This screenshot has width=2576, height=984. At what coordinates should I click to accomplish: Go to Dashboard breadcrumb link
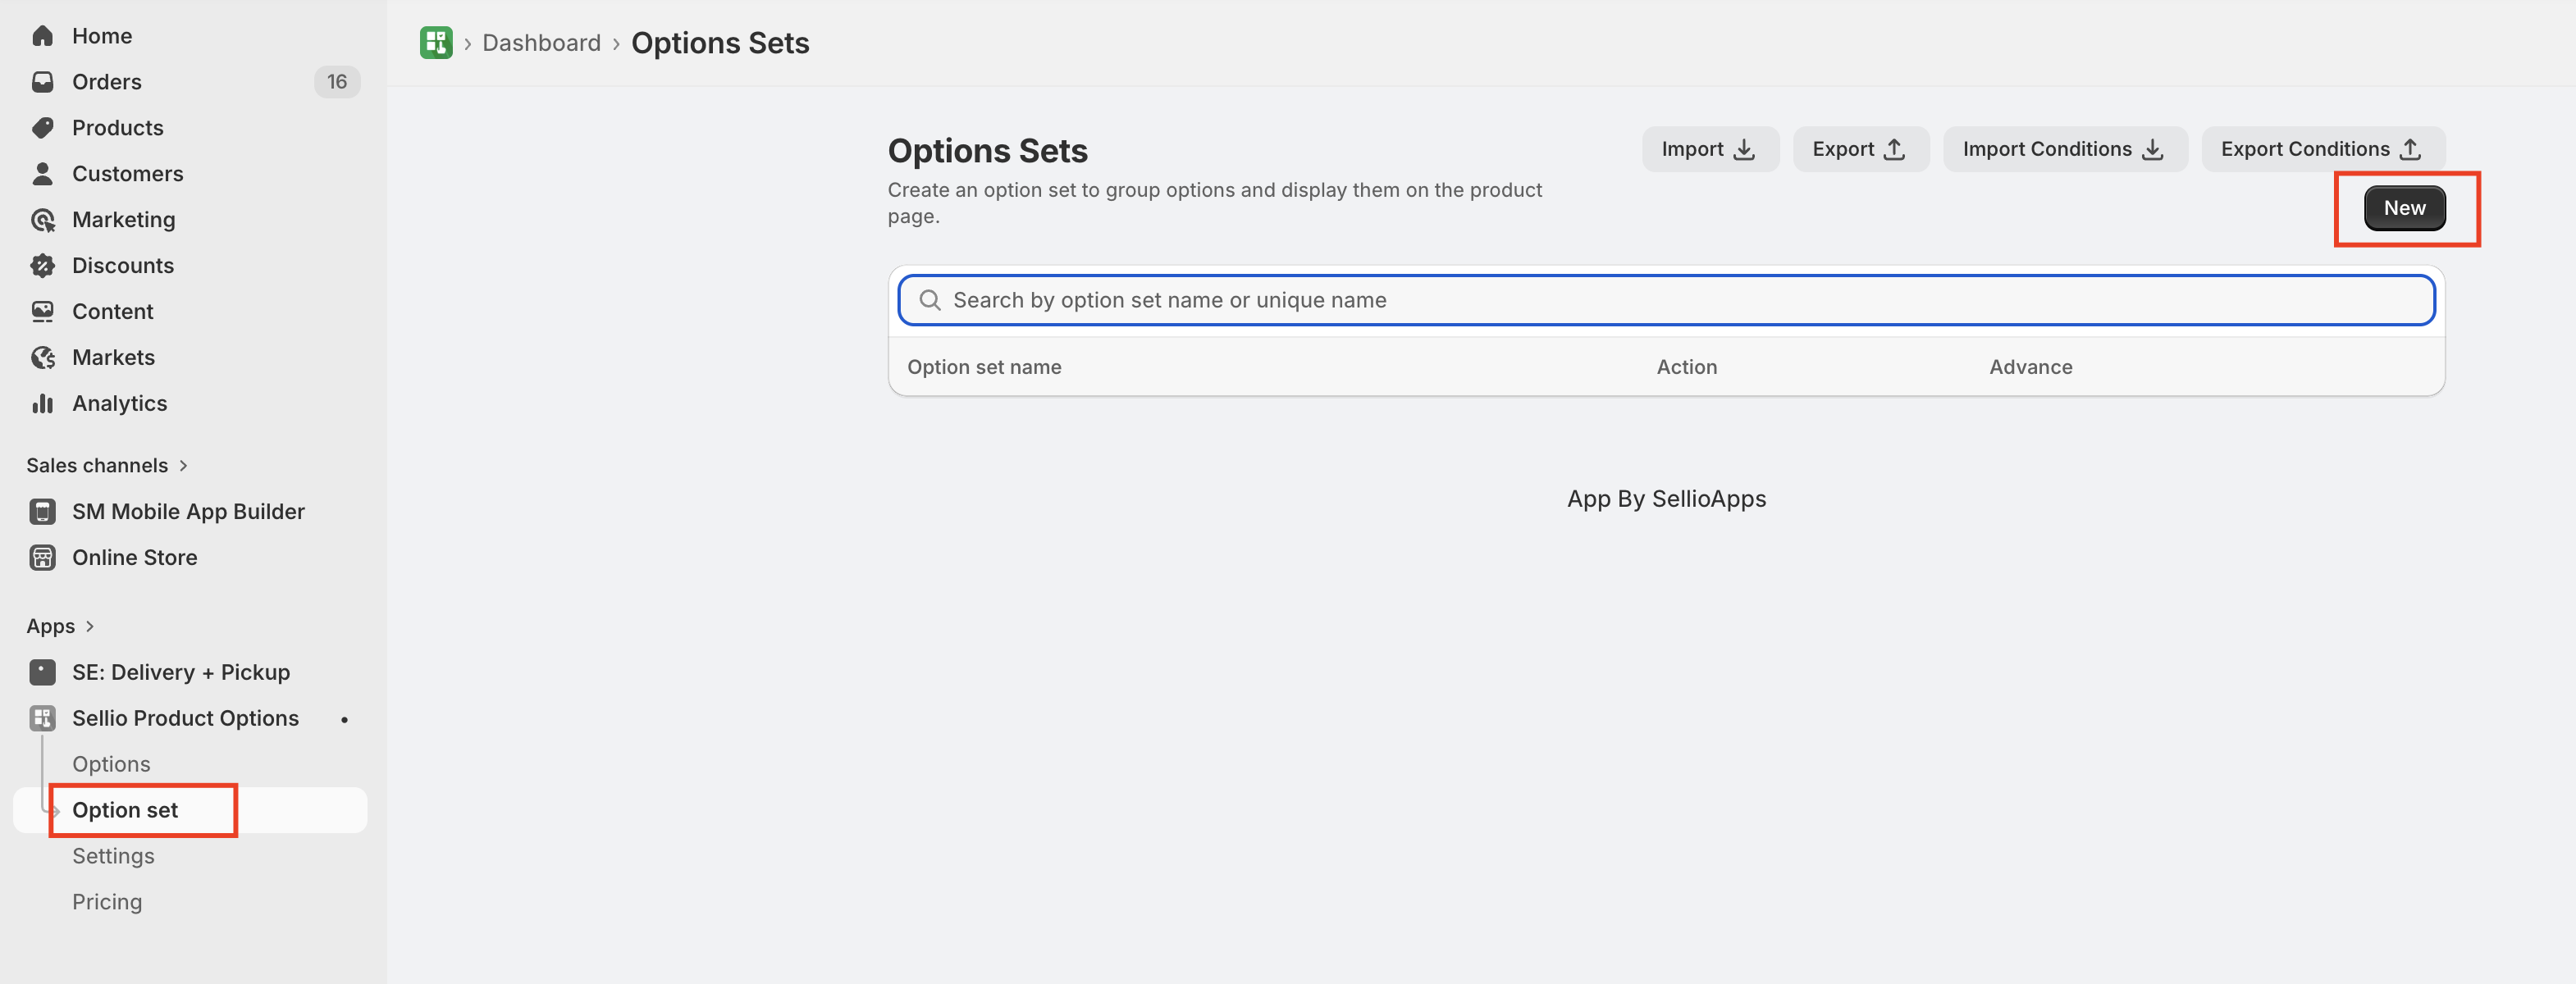click(x=541, y=43)
